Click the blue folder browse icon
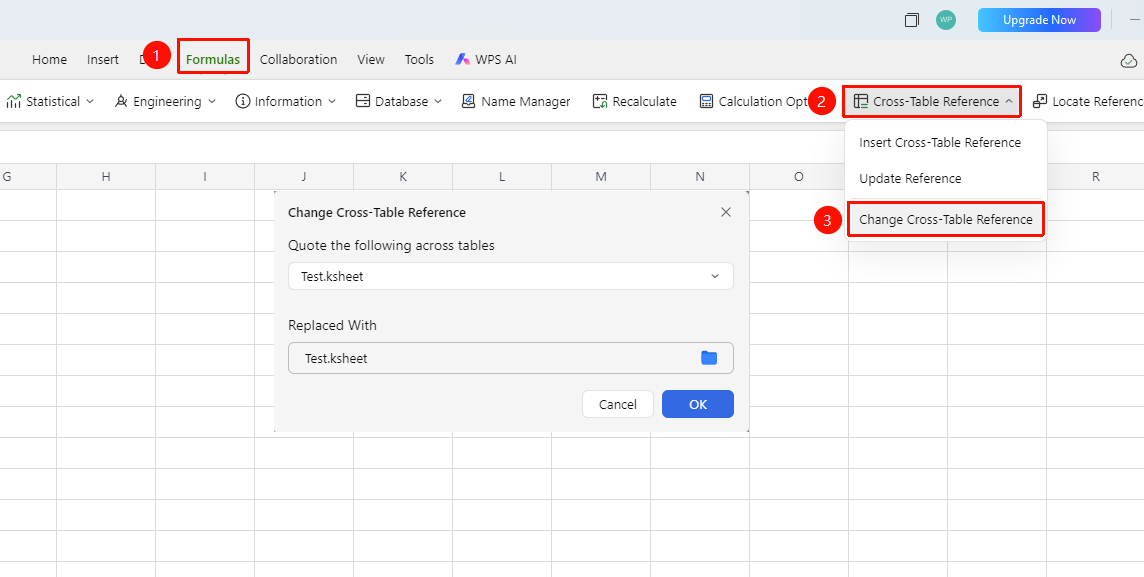The width and height of the screenshot is (1144, 577). (x=709, y=357)
